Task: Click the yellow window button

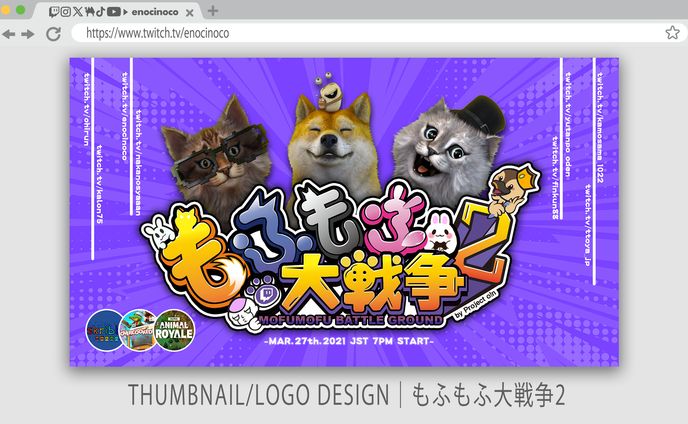Action: click(5, 10)
